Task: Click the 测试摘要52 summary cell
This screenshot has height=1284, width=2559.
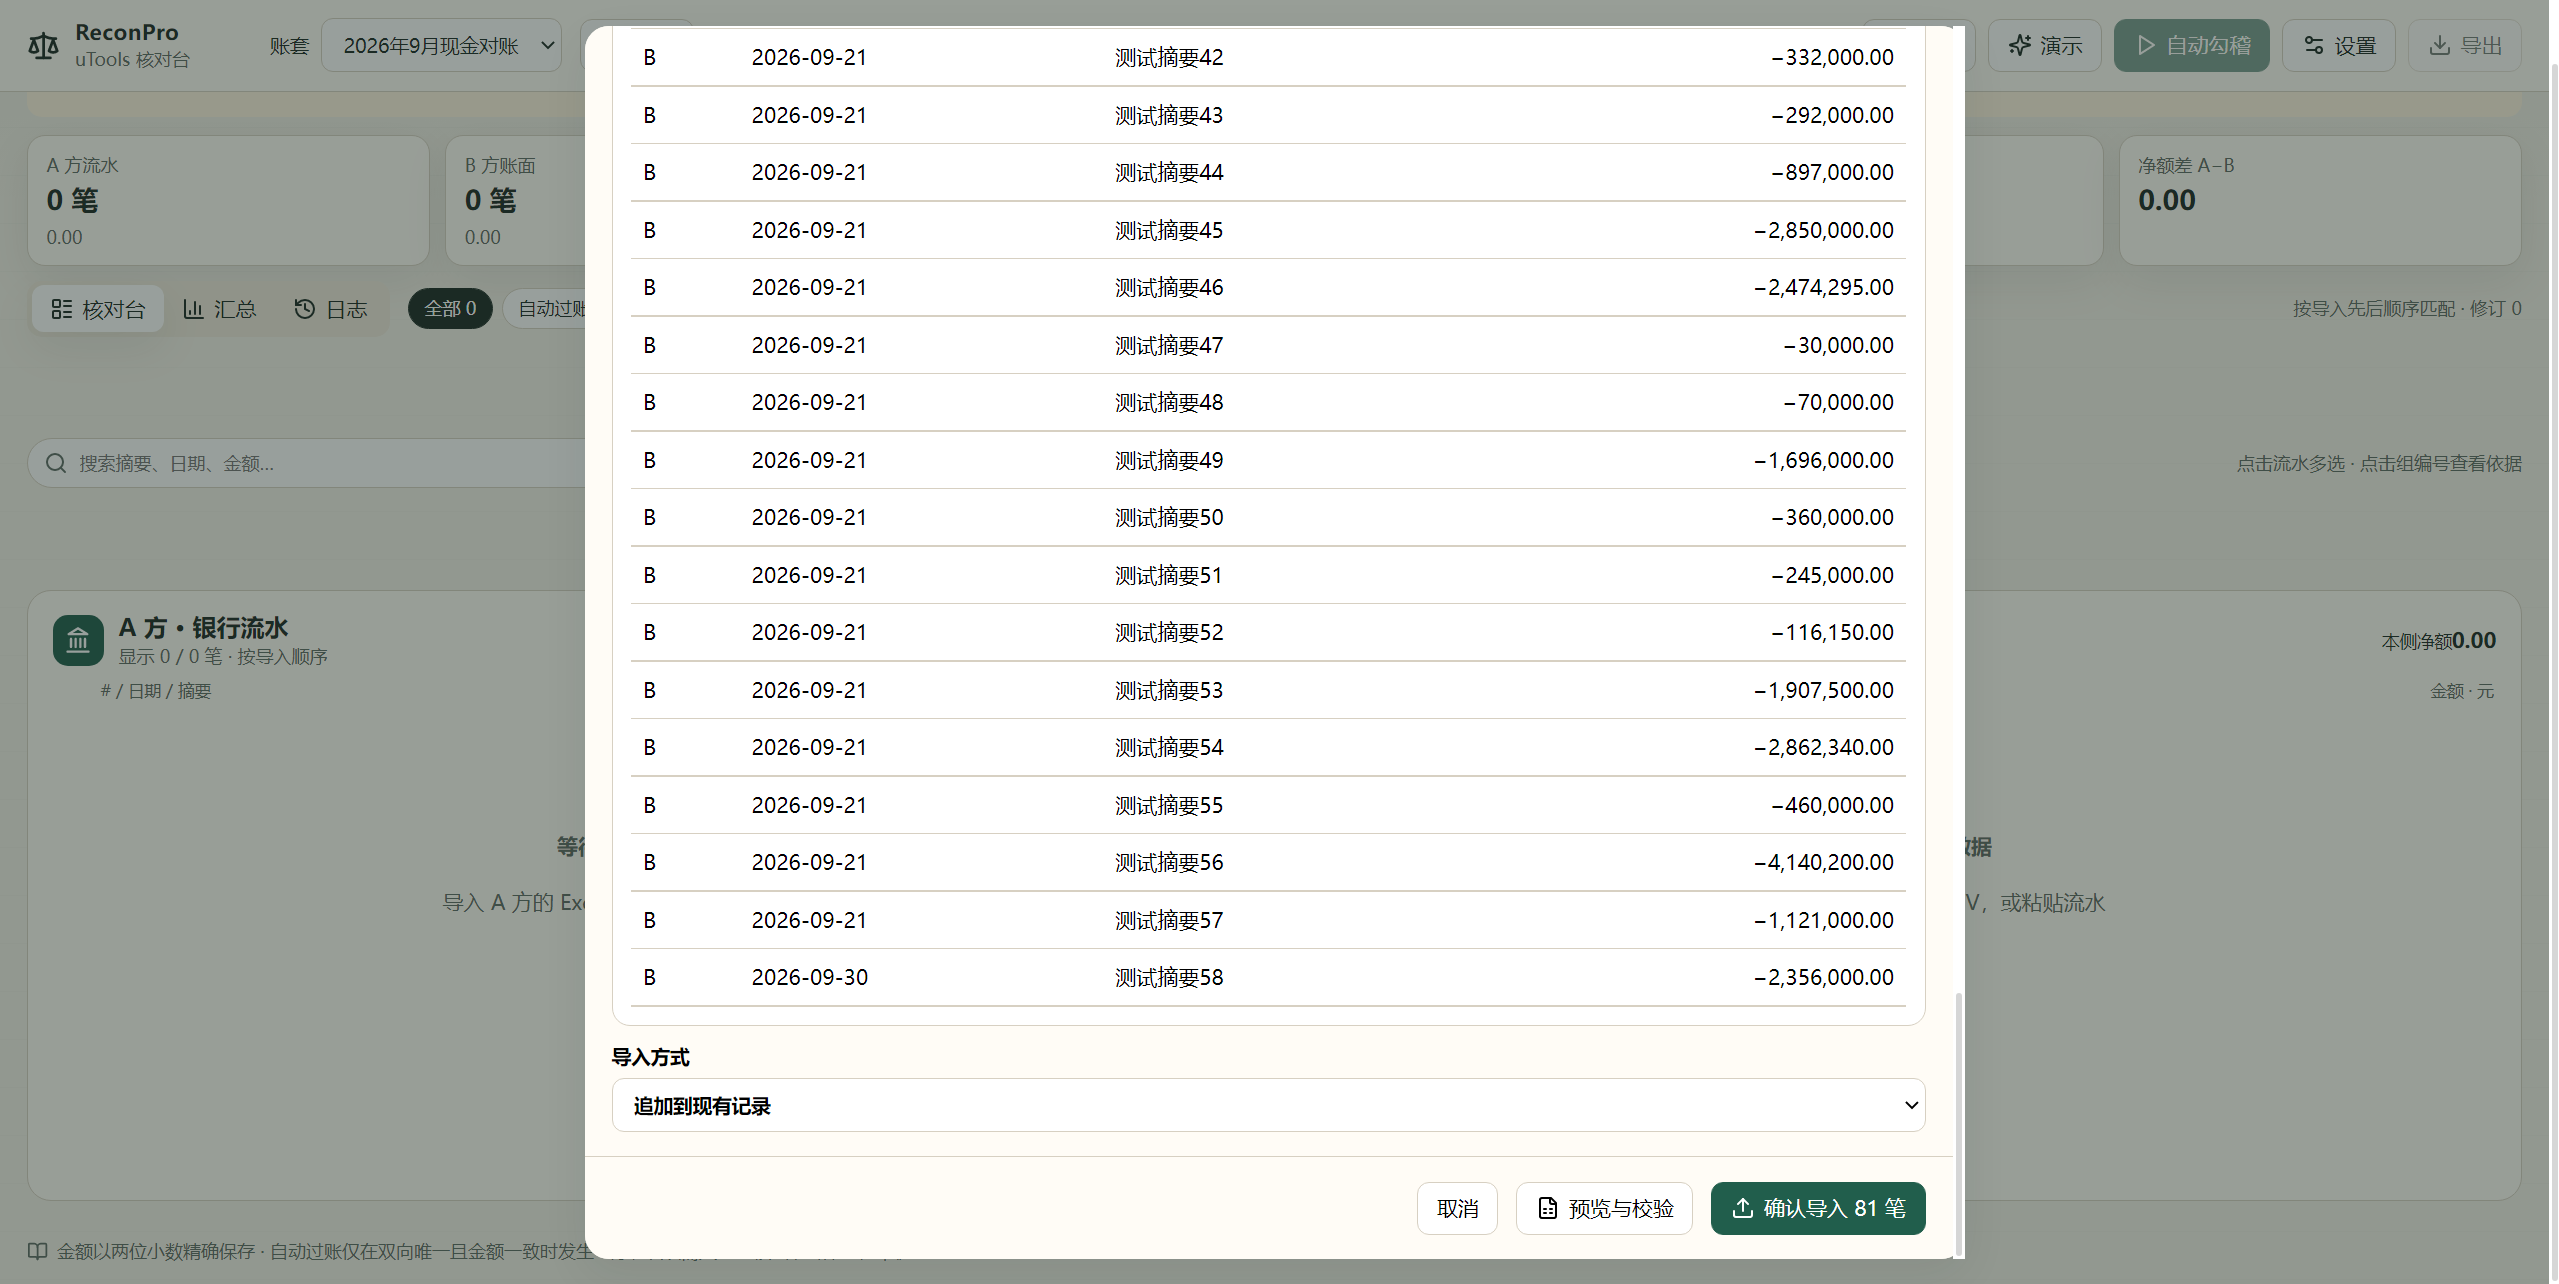Action: [1169, 633]
